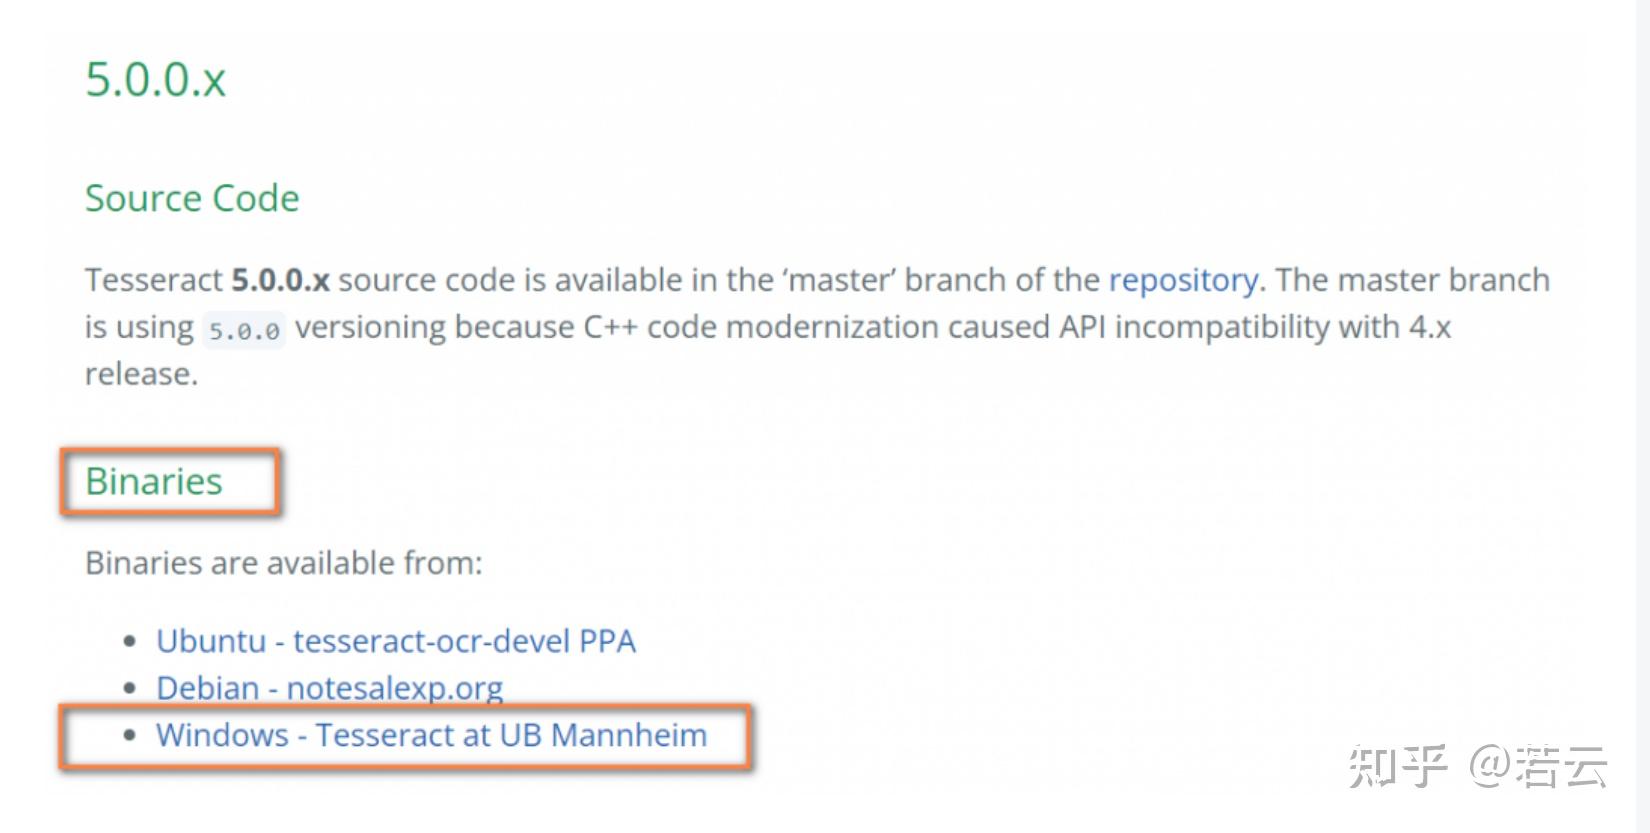Click the 知乎 watermark logo
The height and width of the screenshot is (833, 1650).
pos(1398,767)
